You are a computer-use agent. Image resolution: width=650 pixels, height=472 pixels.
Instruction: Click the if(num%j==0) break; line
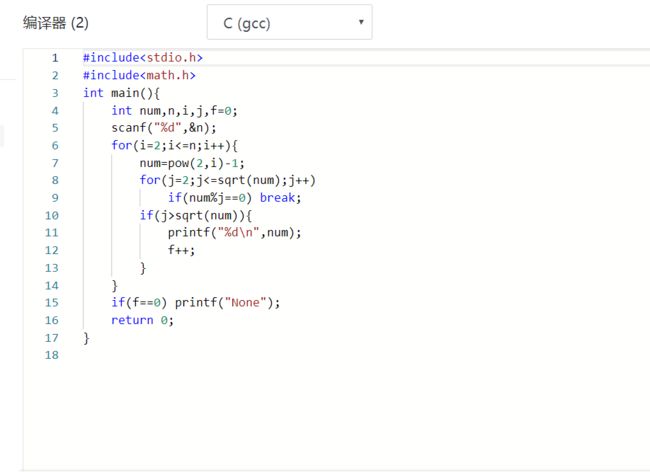click(234, 198)
